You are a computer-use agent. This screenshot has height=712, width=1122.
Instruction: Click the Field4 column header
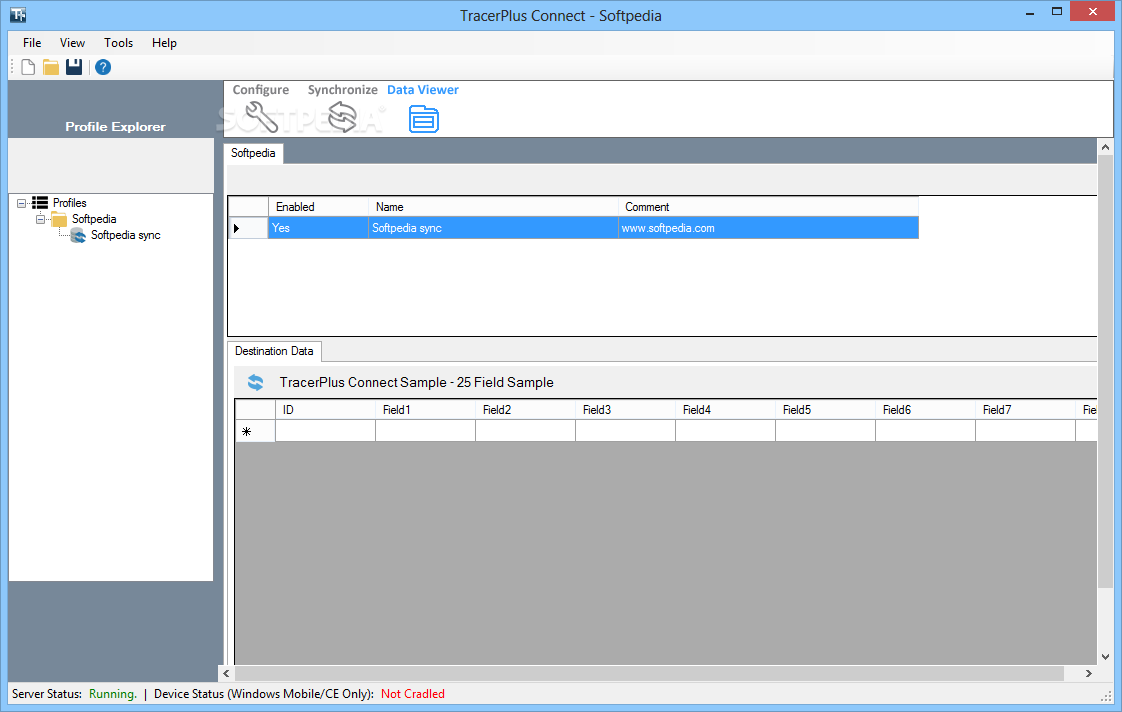coord(726,410)
